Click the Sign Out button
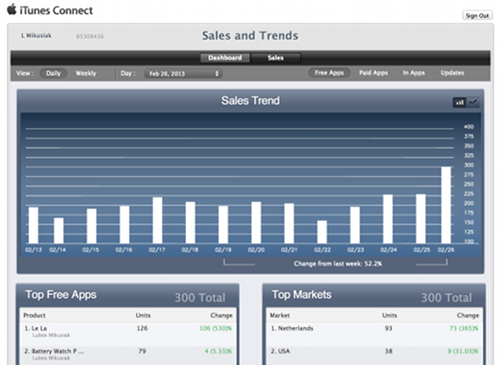 coord(477,15)
